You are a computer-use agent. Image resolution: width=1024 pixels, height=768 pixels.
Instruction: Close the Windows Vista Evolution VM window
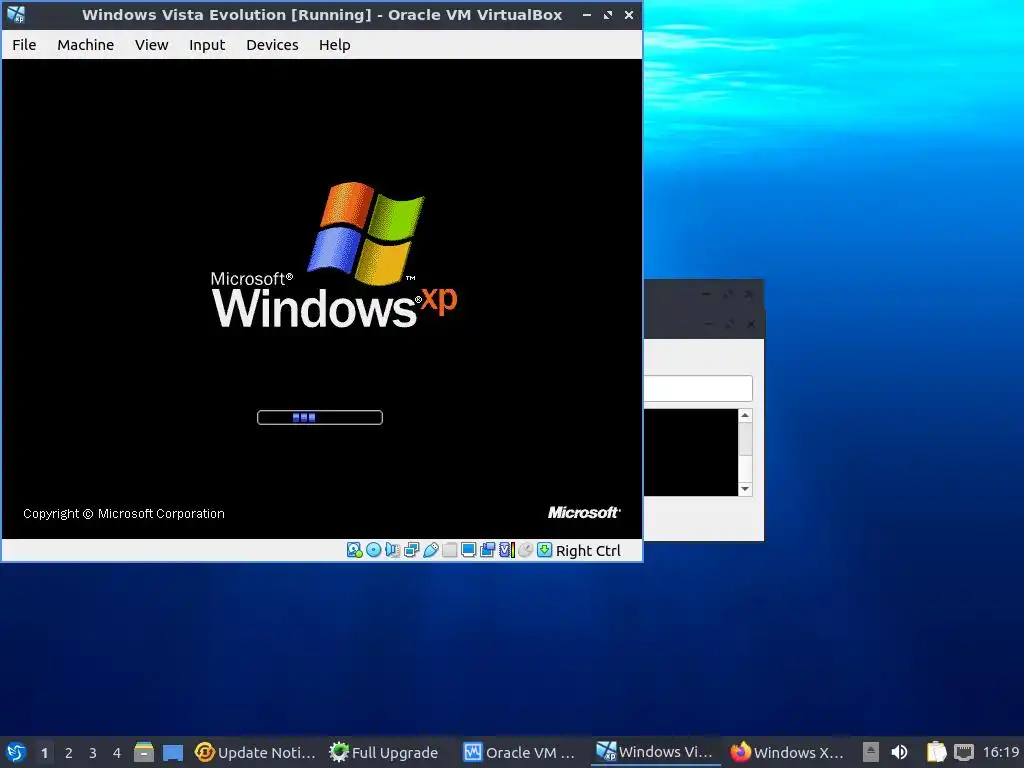[x=629, y=14]
